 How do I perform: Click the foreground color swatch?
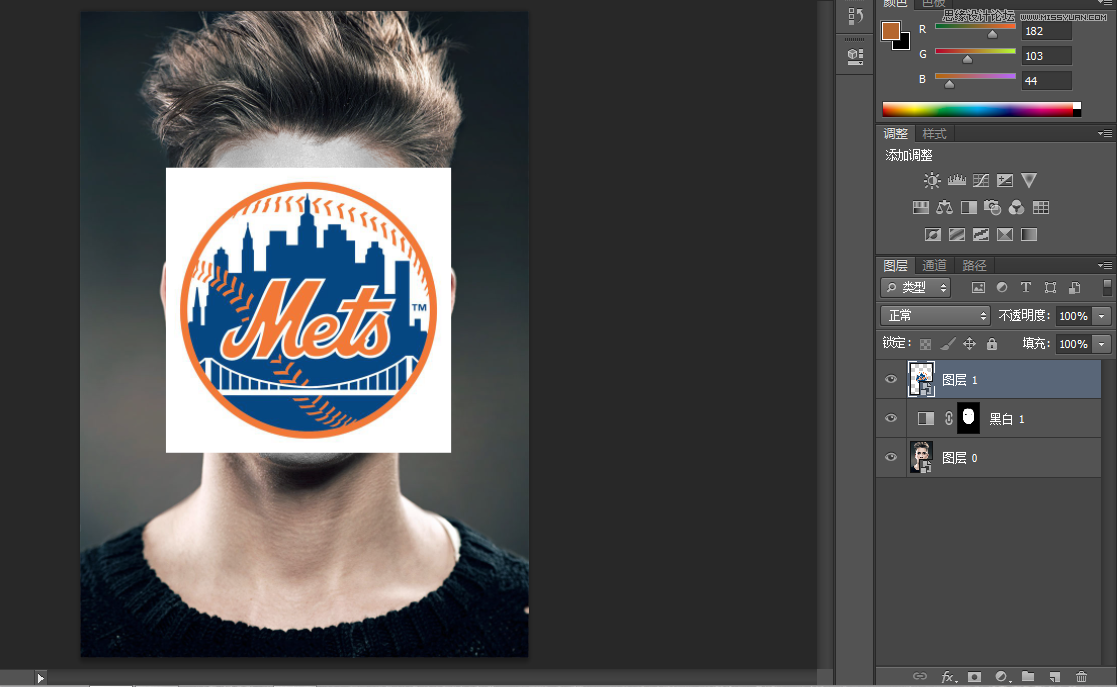(x=890, y=31)
